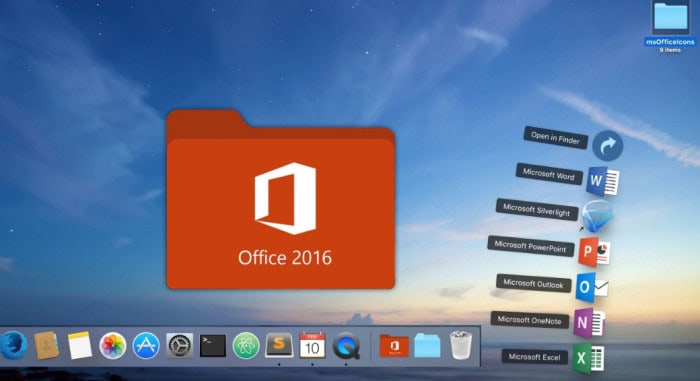Launch Photos app in the Dock

click(x=112, y=345)
